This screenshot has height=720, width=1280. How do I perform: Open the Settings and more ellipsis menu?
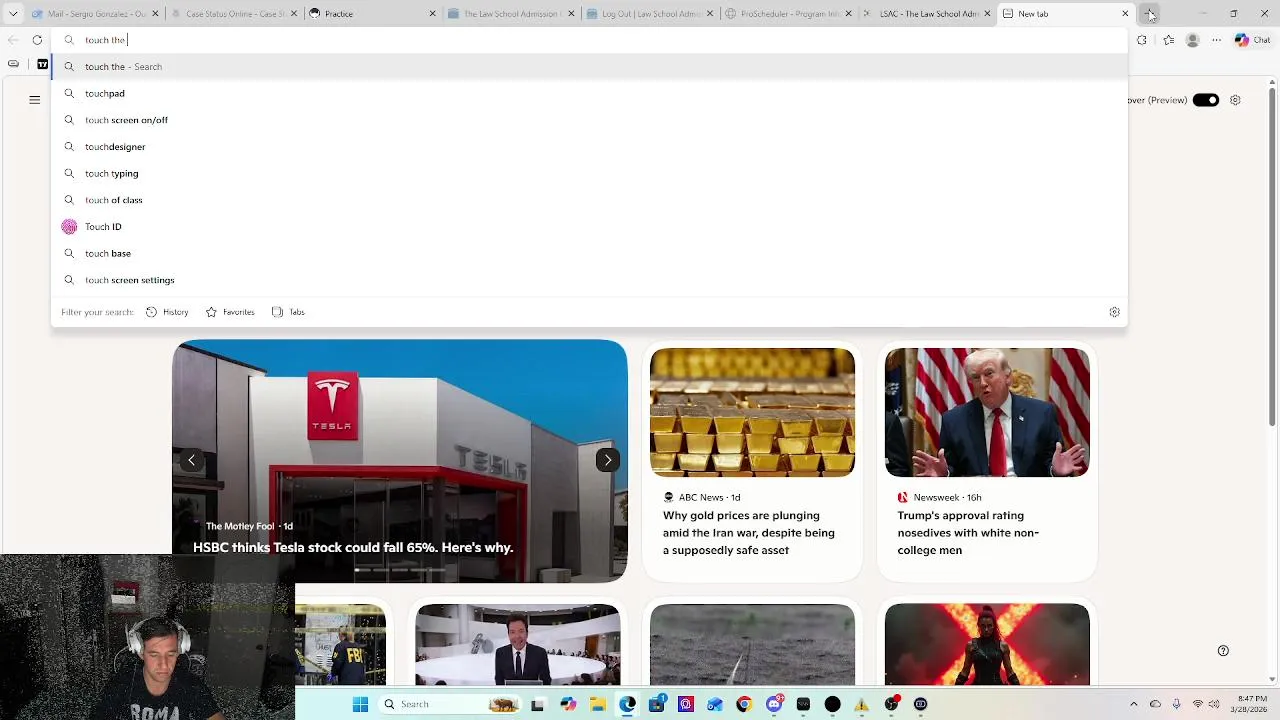1216,40
